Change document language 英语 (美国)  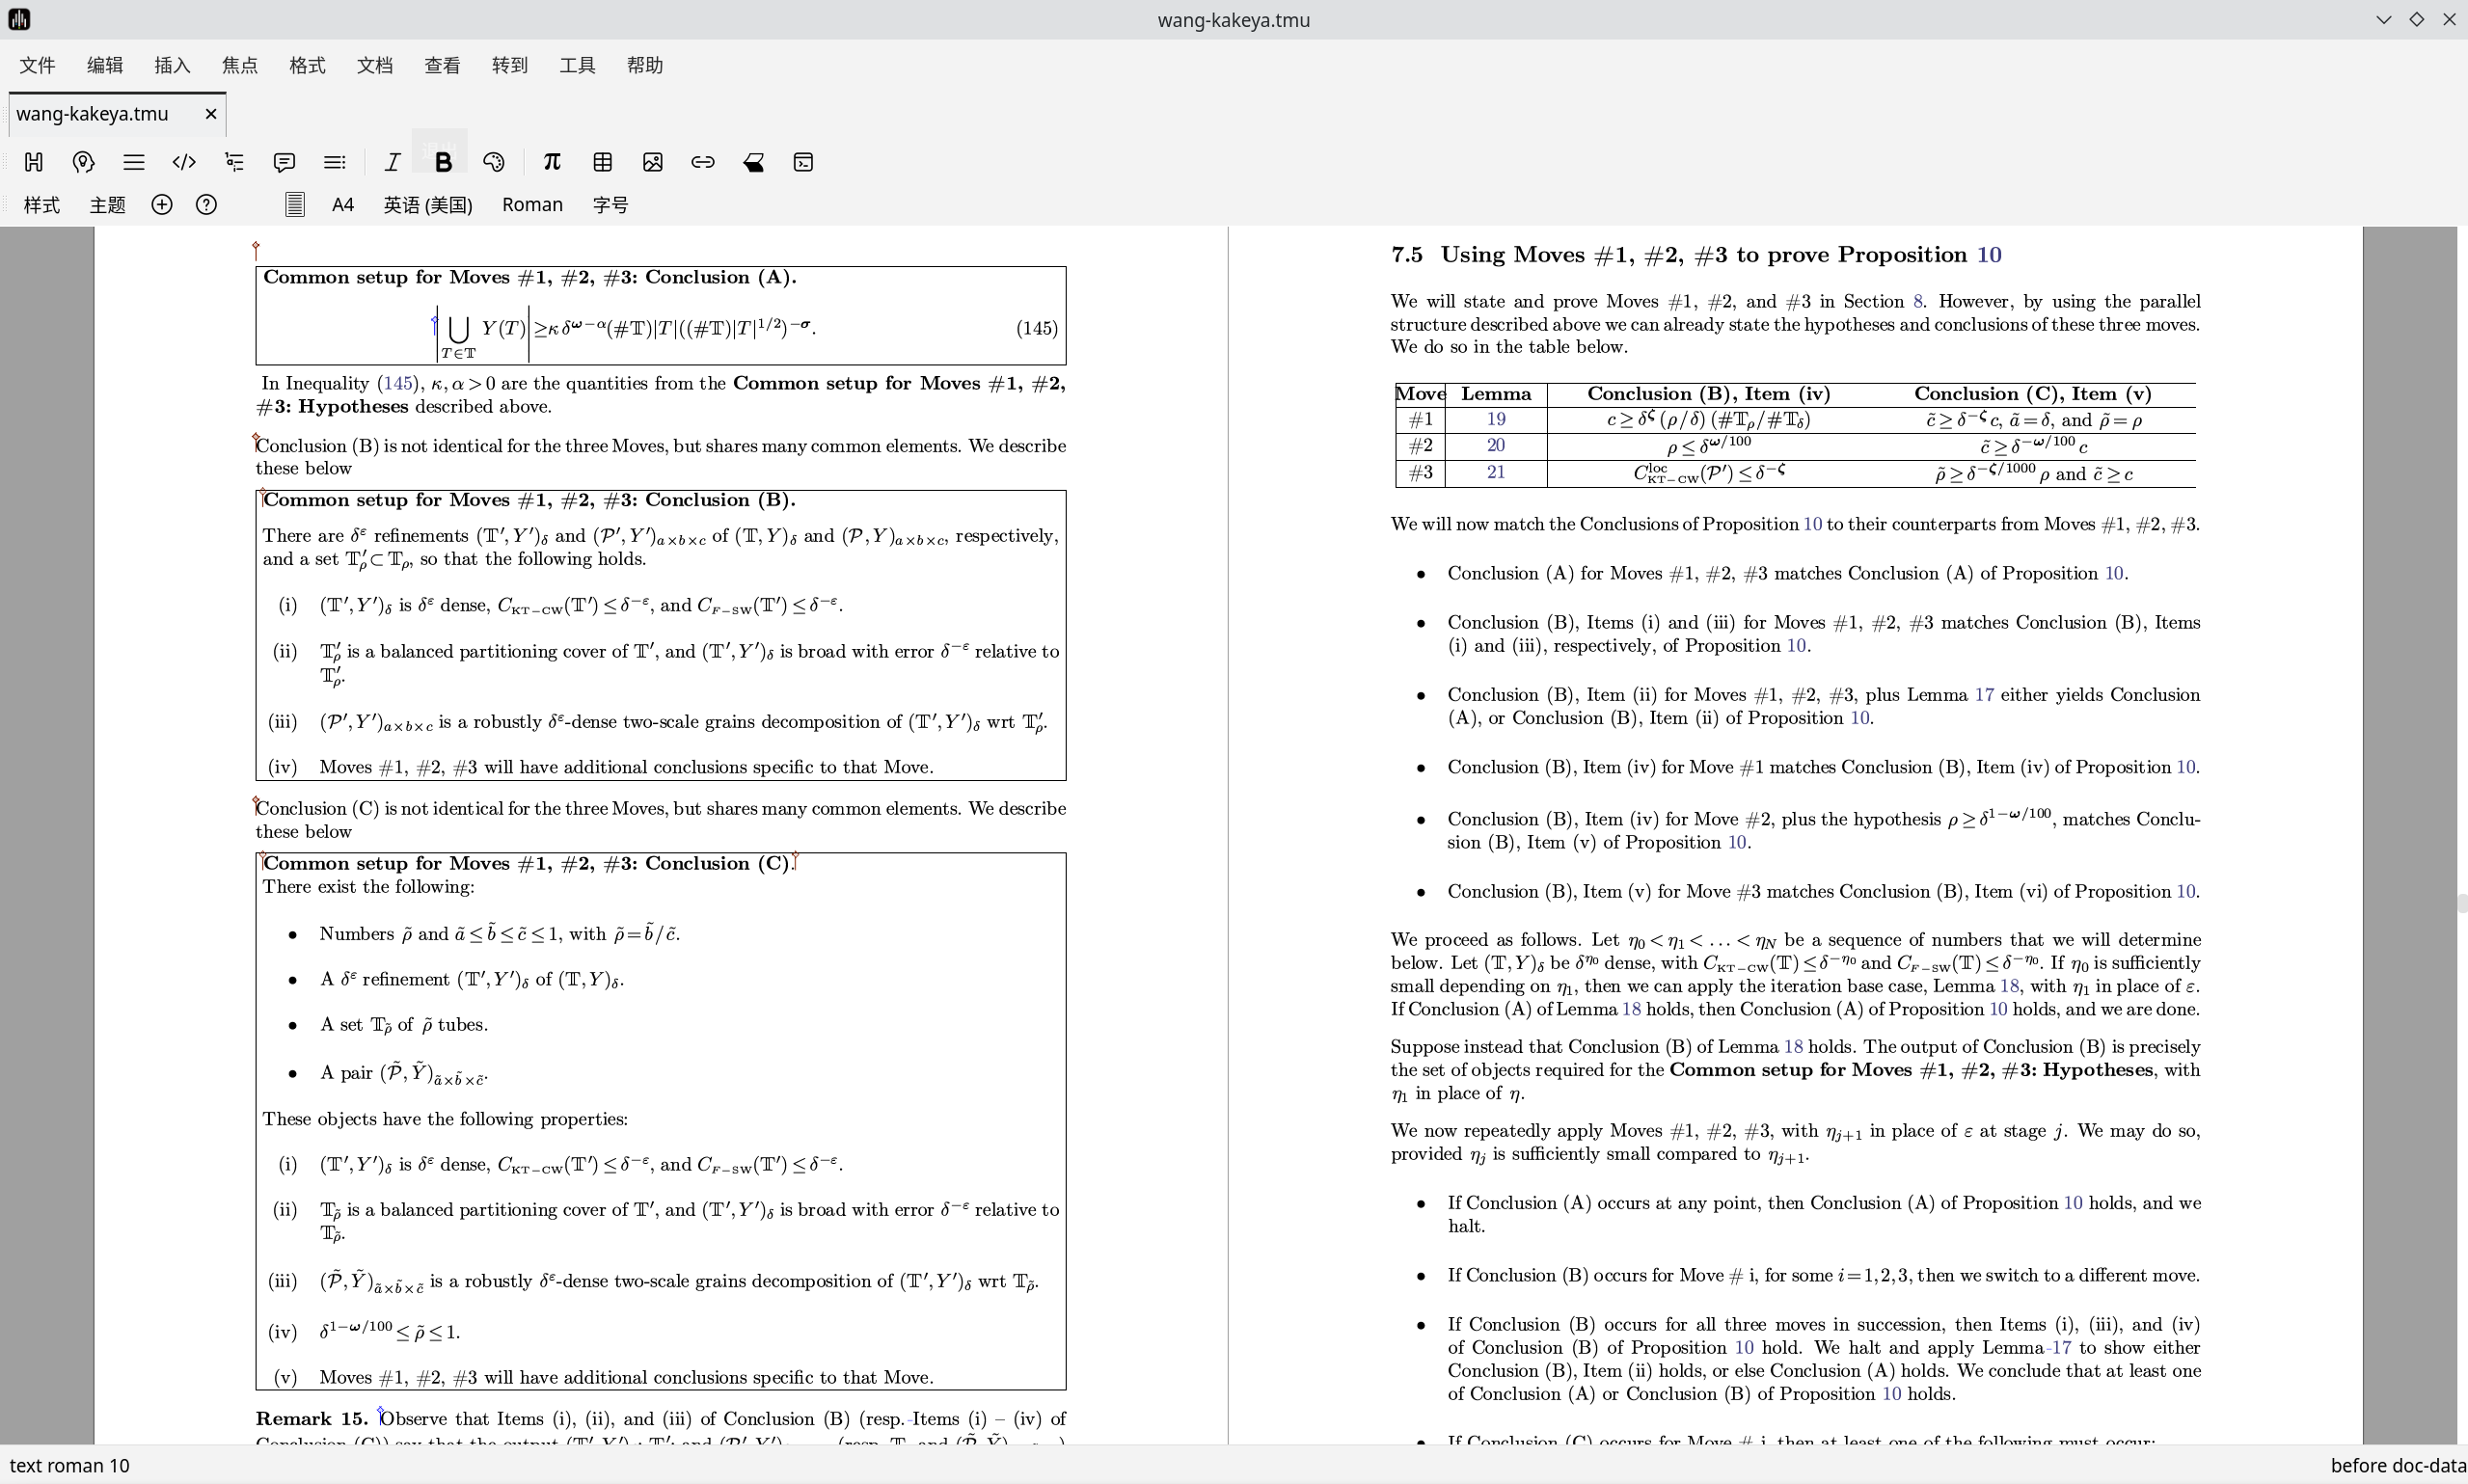coord(428,205)
